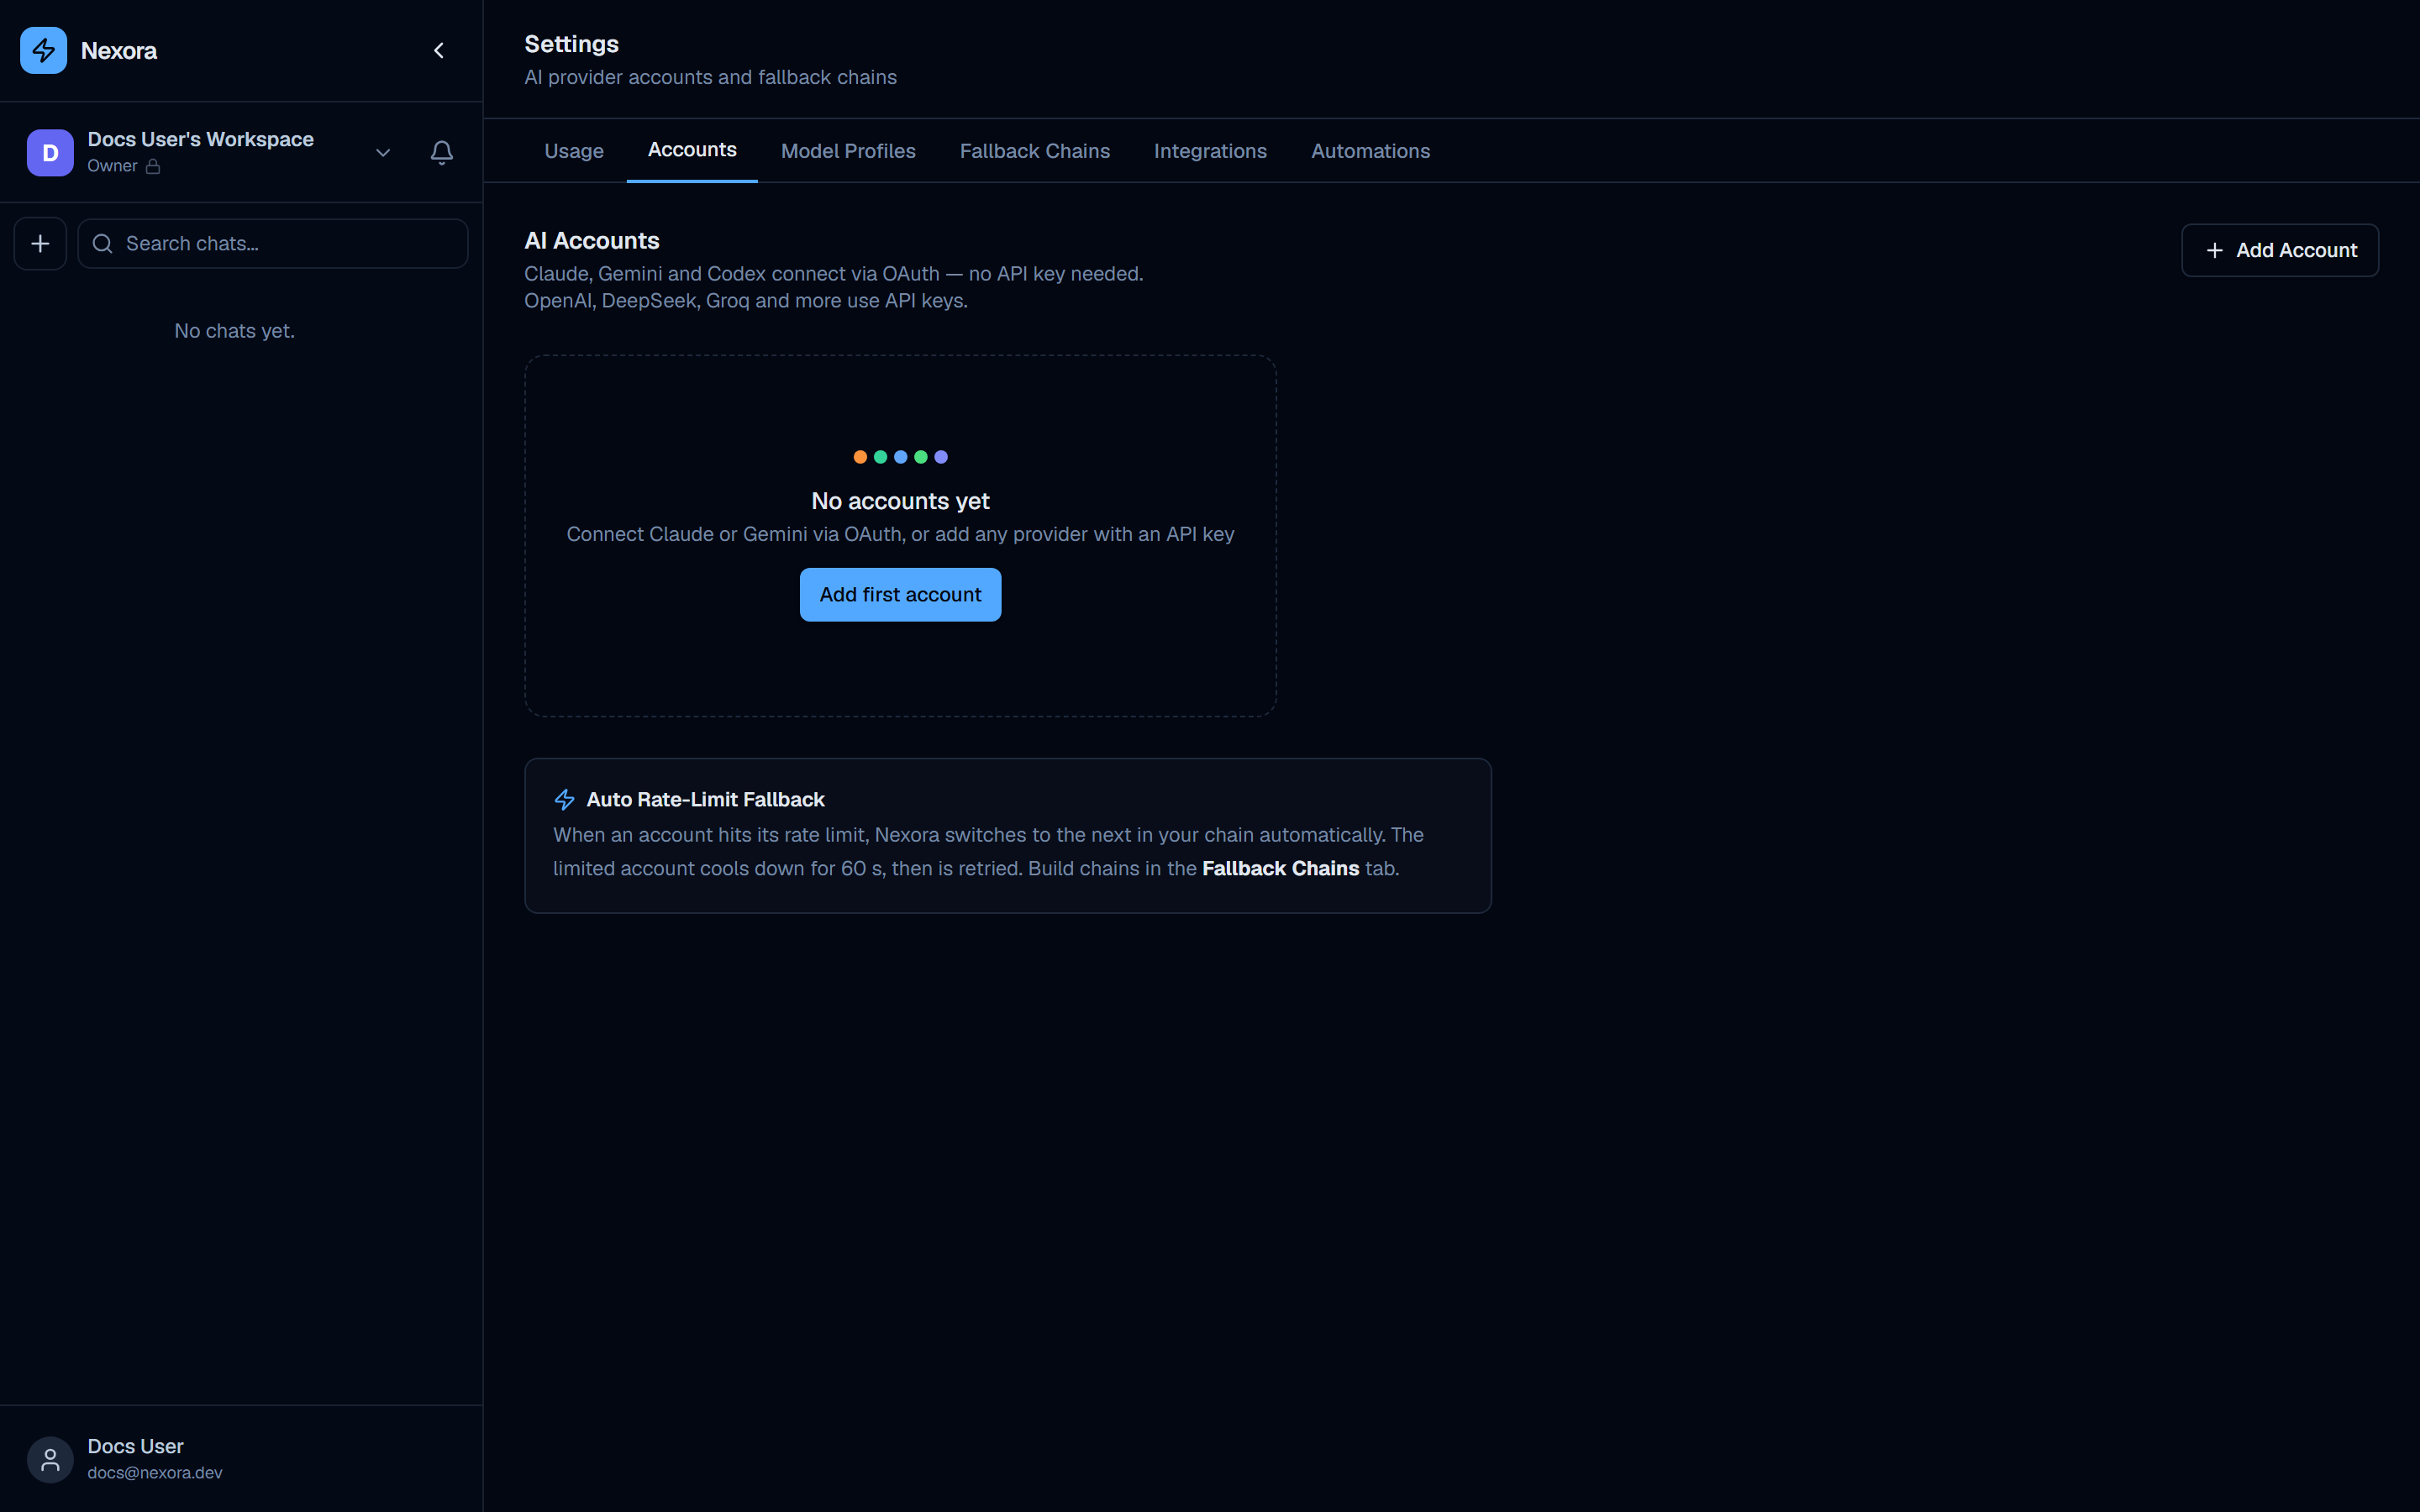This screenshot has height=1512, width=2420.
Task: Start a new chat with the plus button
Action: coord(40,243)
